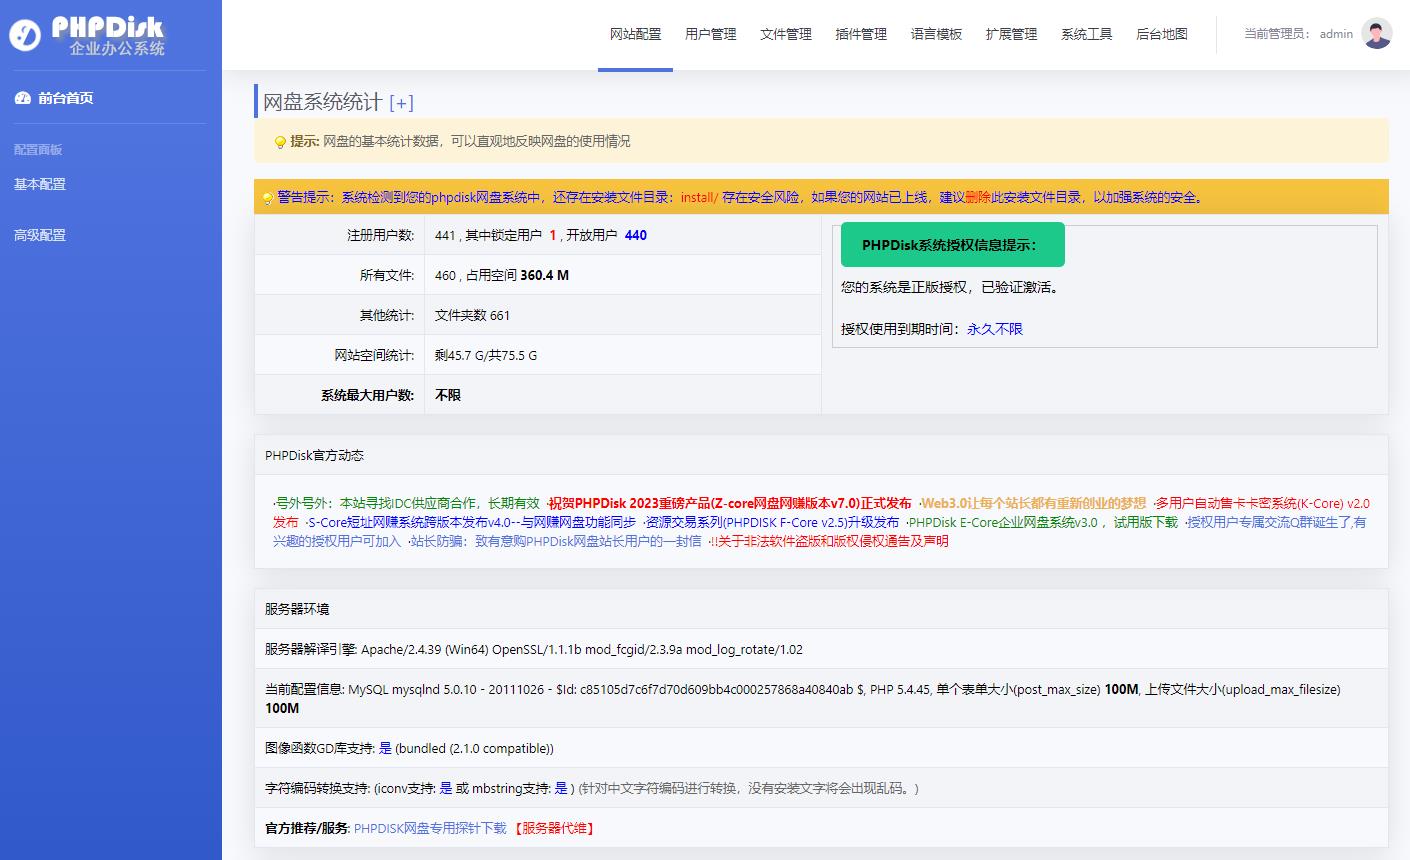Open the 用户管理 tab

click(710, 34)
